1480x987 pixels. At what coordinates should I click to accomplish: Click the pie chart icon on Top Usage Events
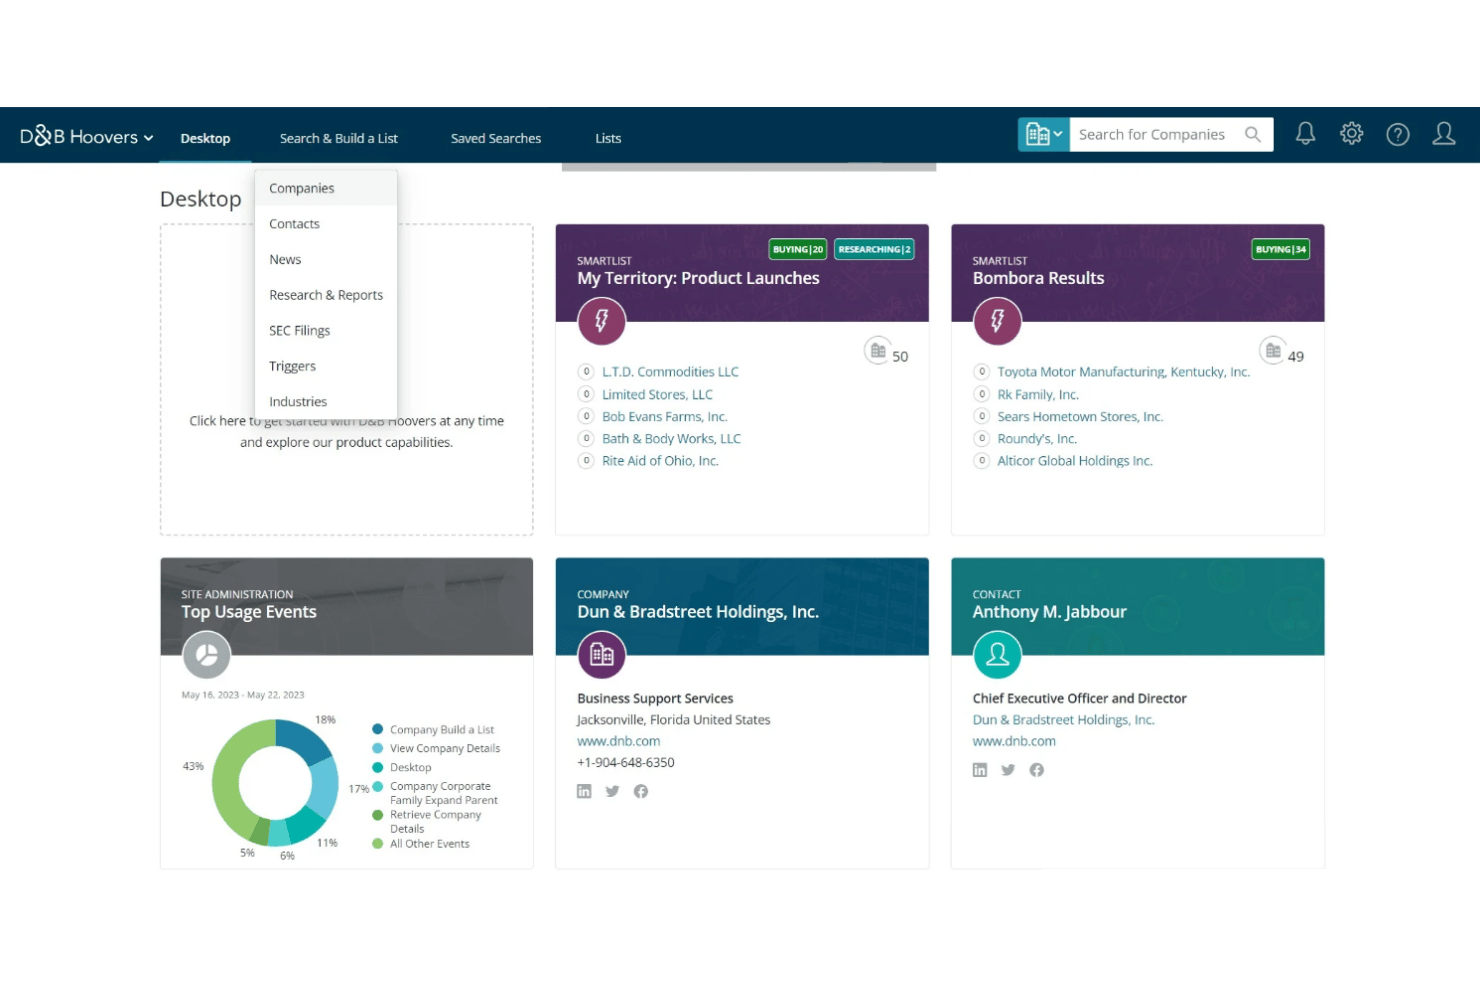pos(206,655)
